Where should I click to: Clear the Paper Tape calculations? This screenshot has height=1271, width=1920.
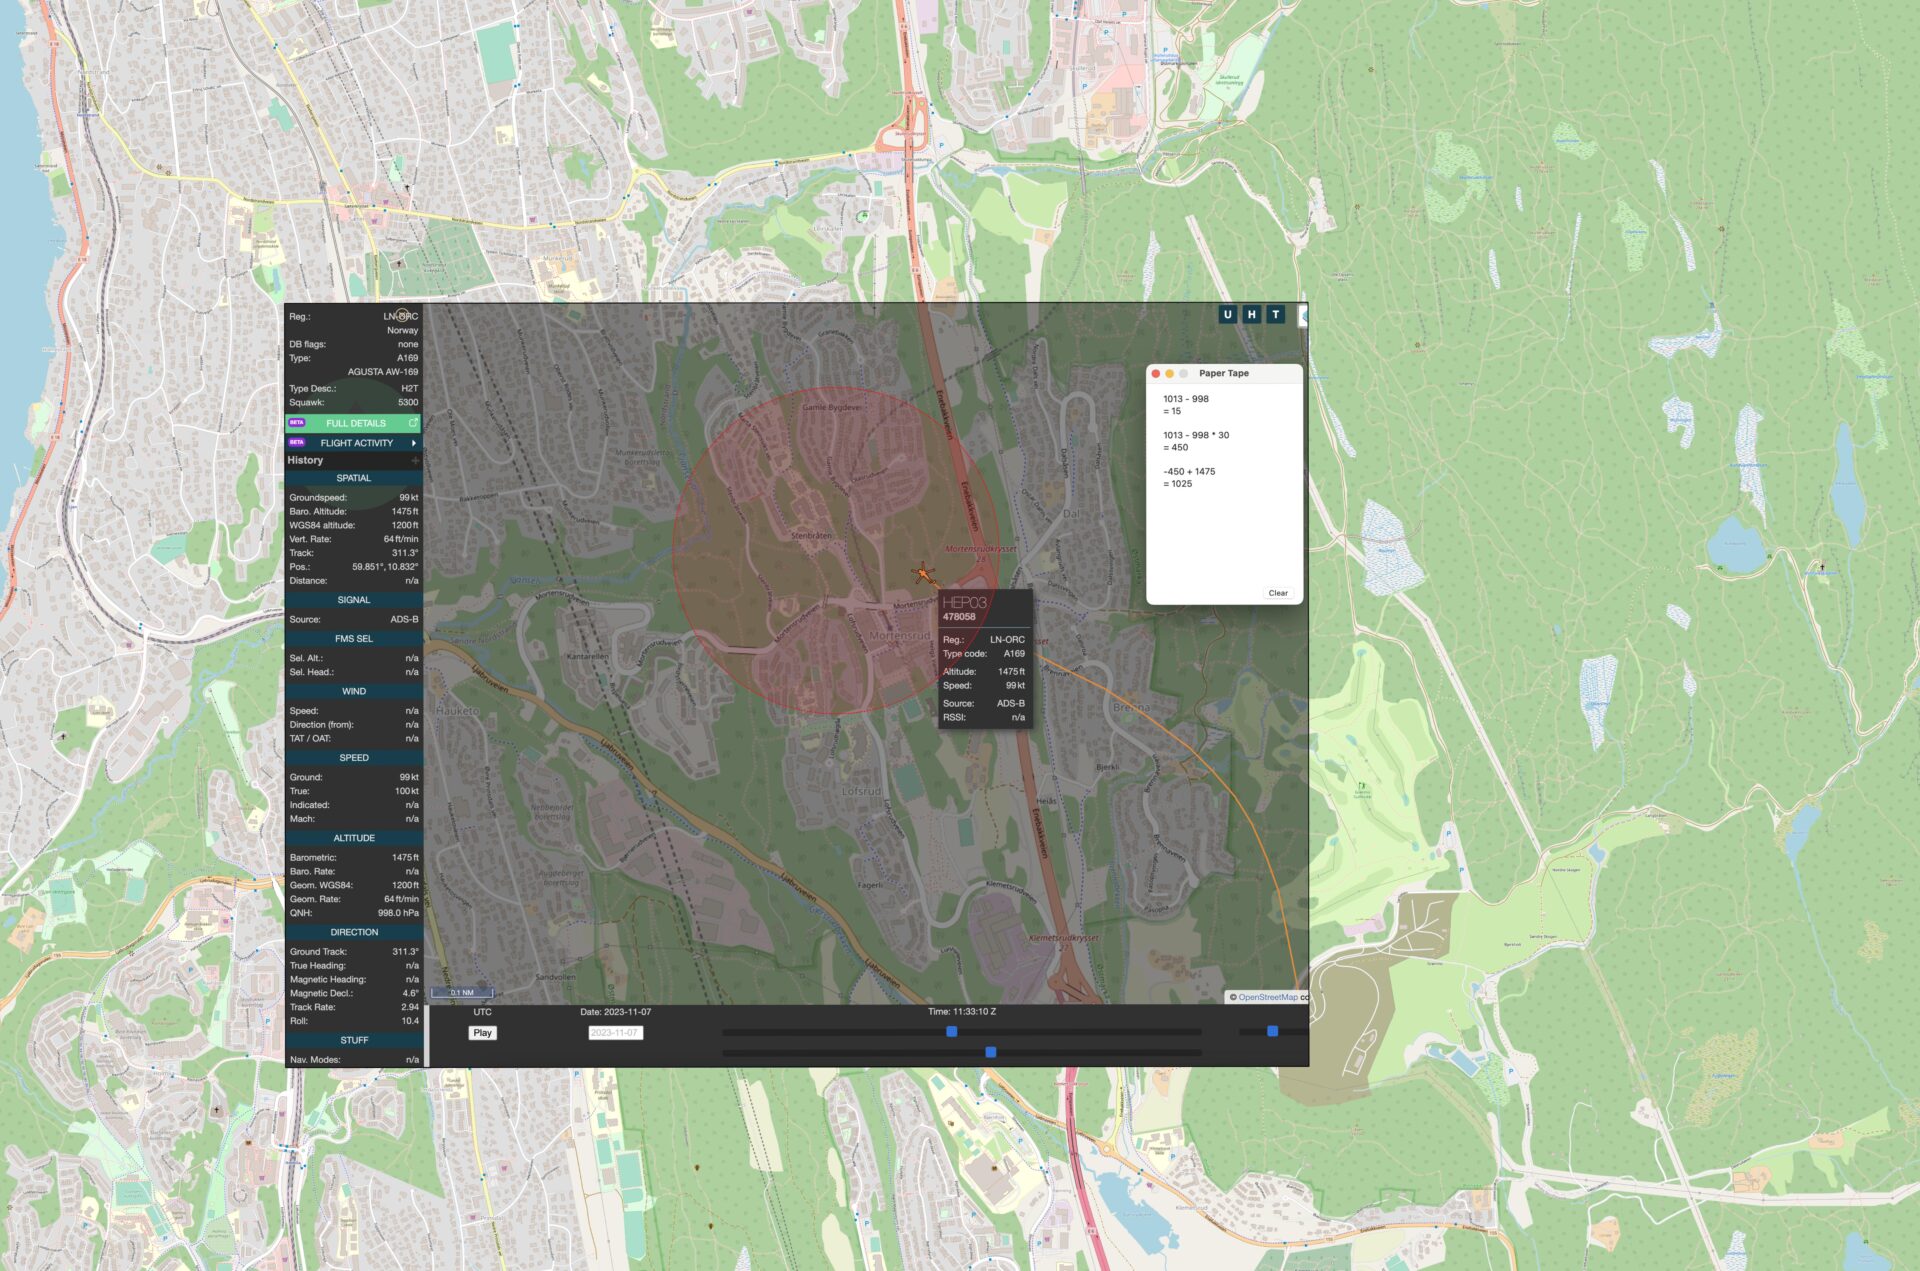pyautogui.click(x=1277, y=593)
